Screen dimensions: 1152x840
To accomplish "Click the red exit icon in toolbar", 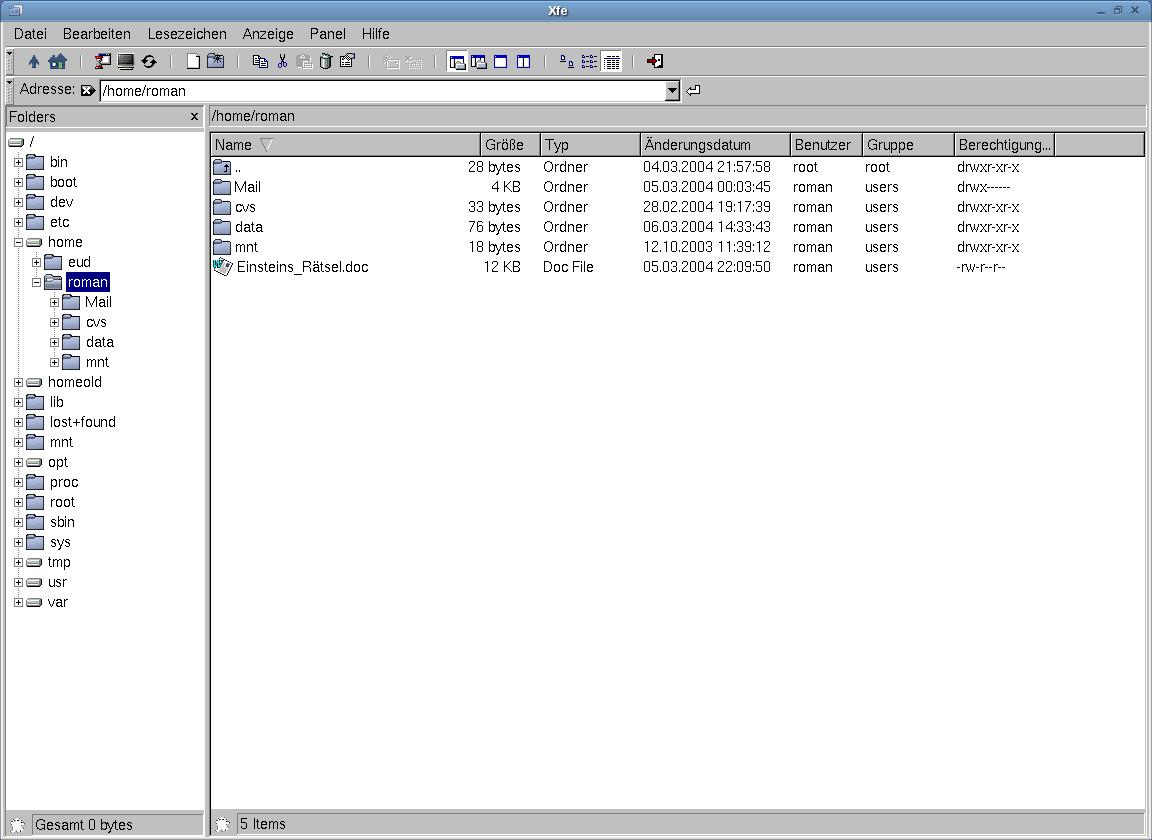I will tap(655, 62).
